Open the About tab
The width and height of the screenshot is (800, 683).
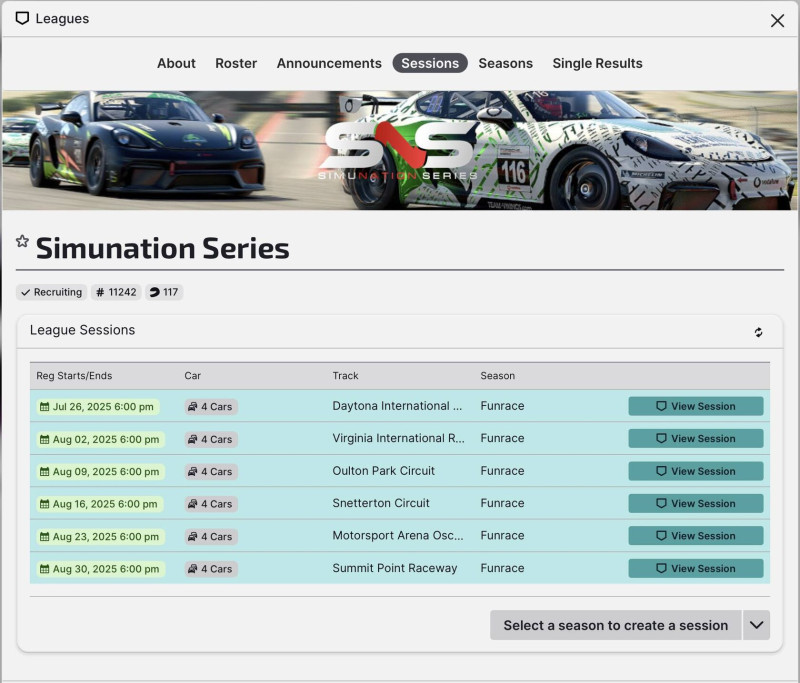[176, 63]
